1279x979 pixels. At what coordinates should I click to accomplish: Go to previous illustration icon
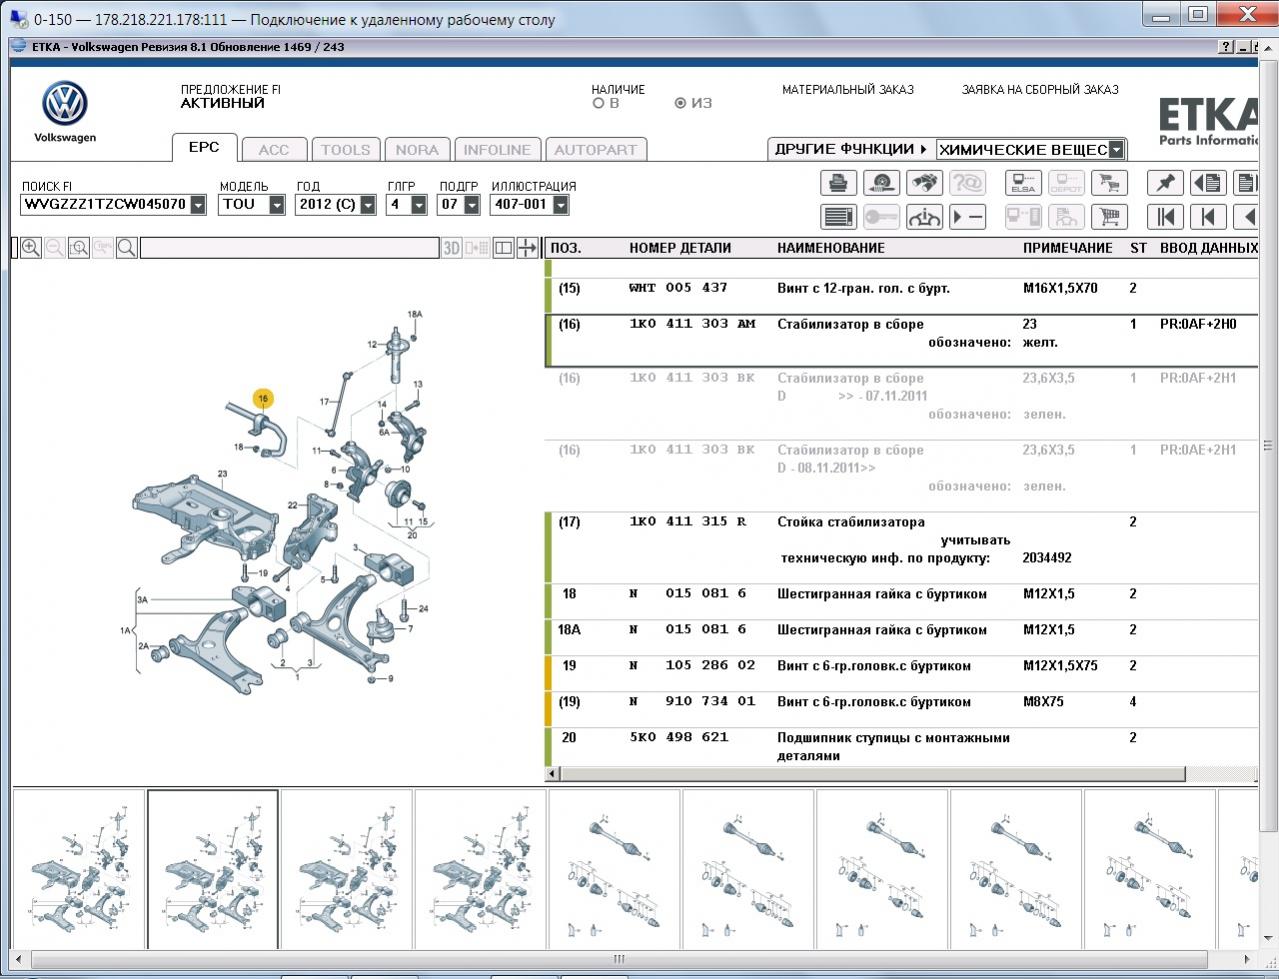coord(1208,216)
